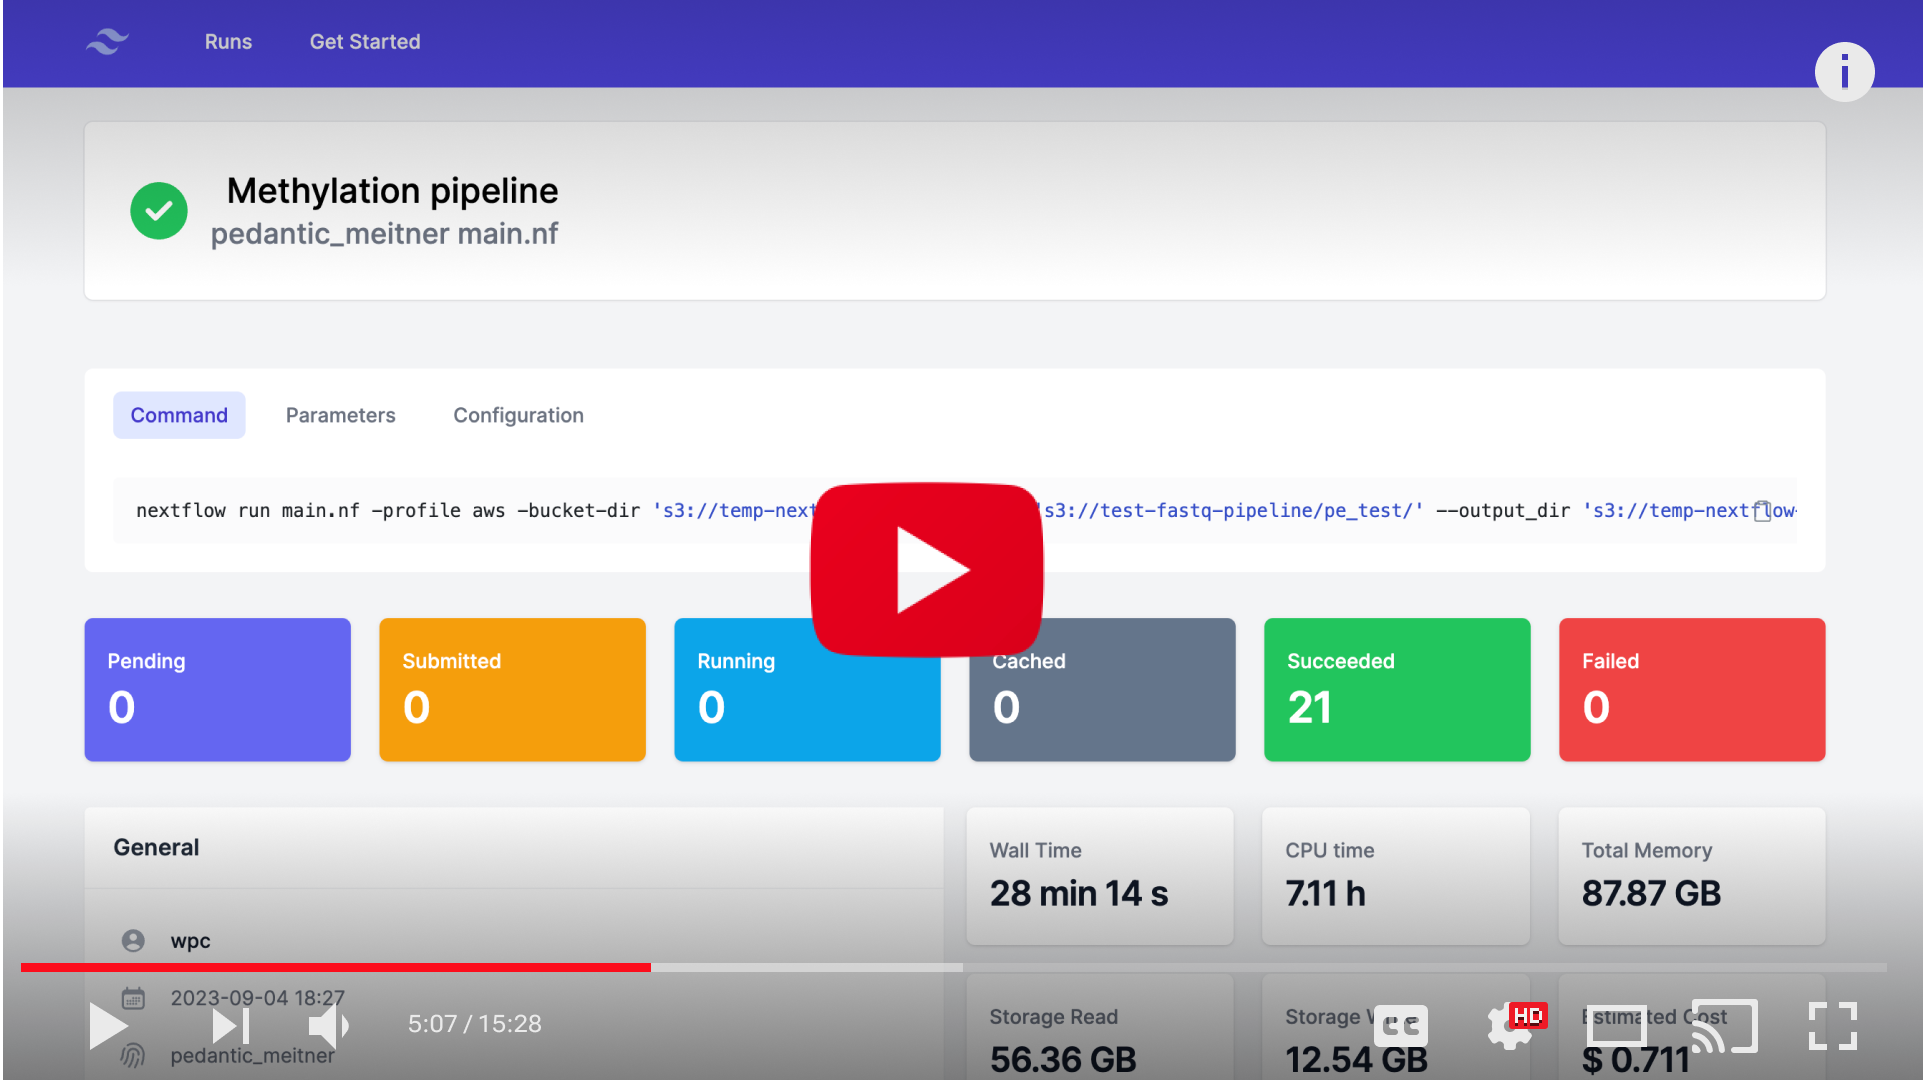This screenshot has width=1923, height=1080.
Task: Click the Succeeded 21 status card
Action: pyautogui.click(x=1397, y=690)
